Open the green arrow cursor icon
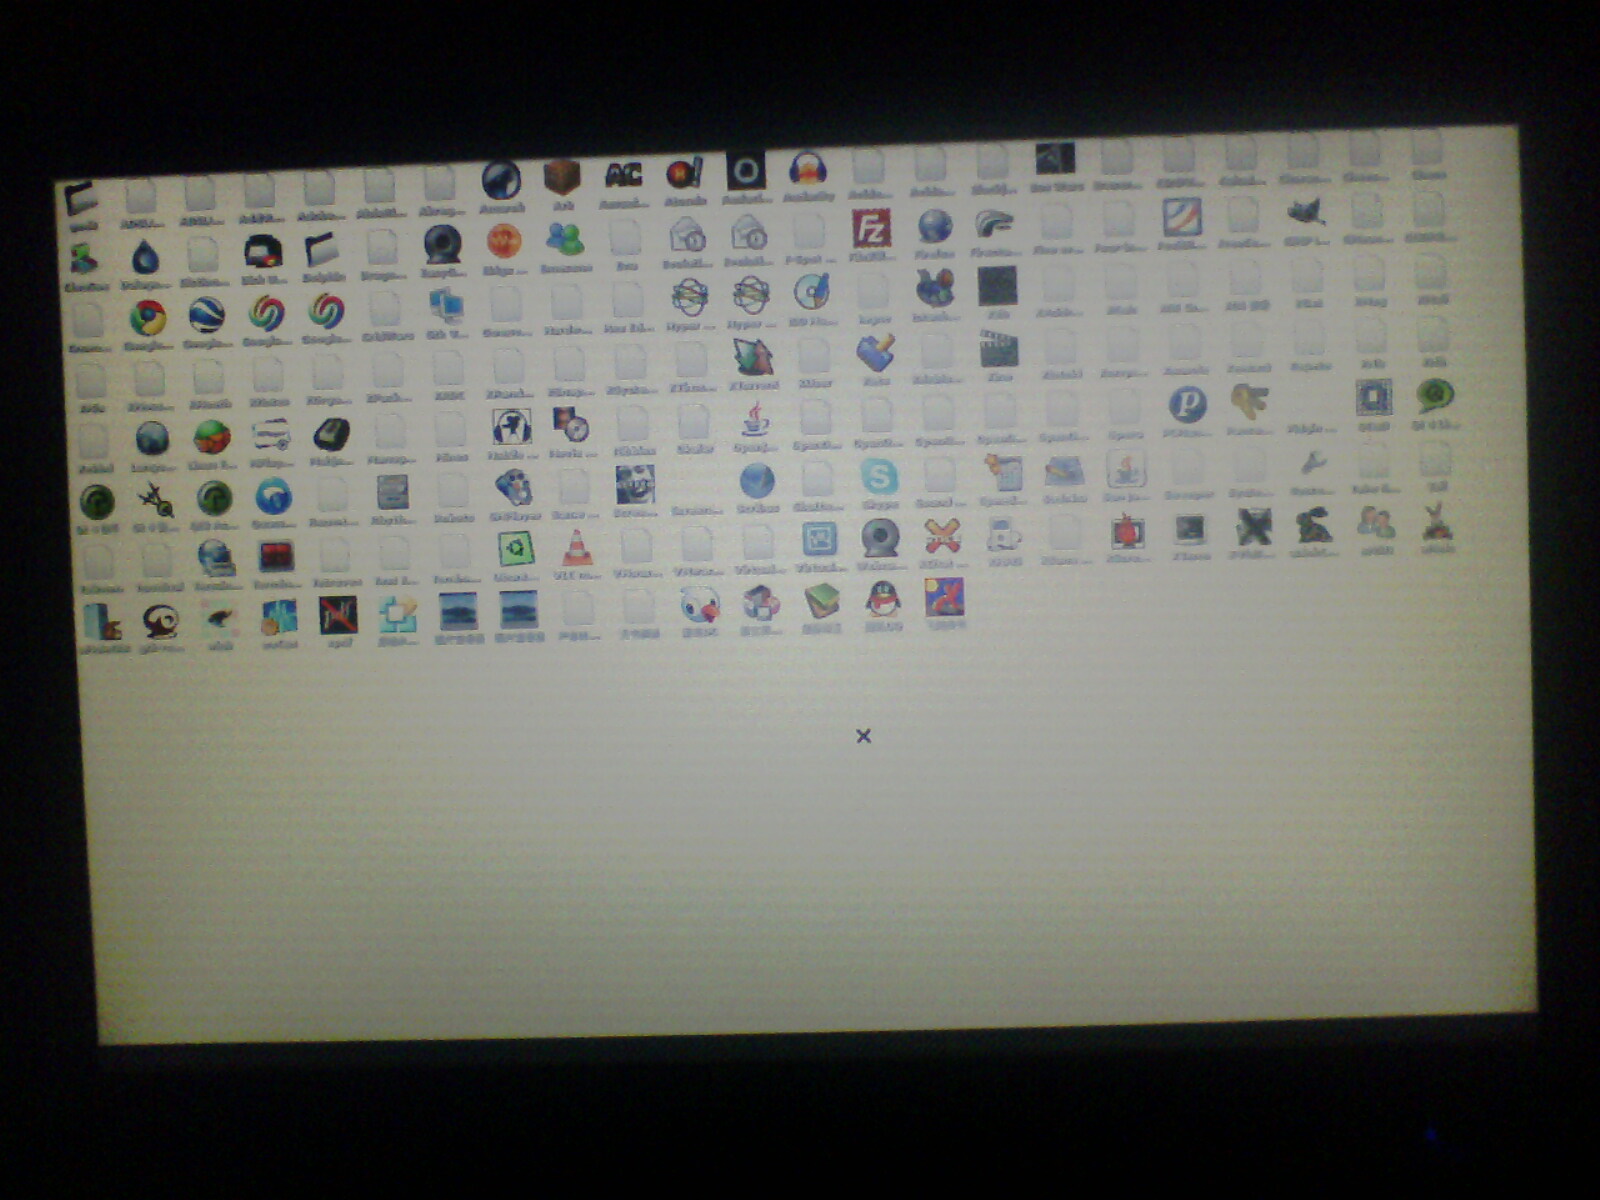This screenshot has height=1200, width=1600. click(x=752, y=358)
